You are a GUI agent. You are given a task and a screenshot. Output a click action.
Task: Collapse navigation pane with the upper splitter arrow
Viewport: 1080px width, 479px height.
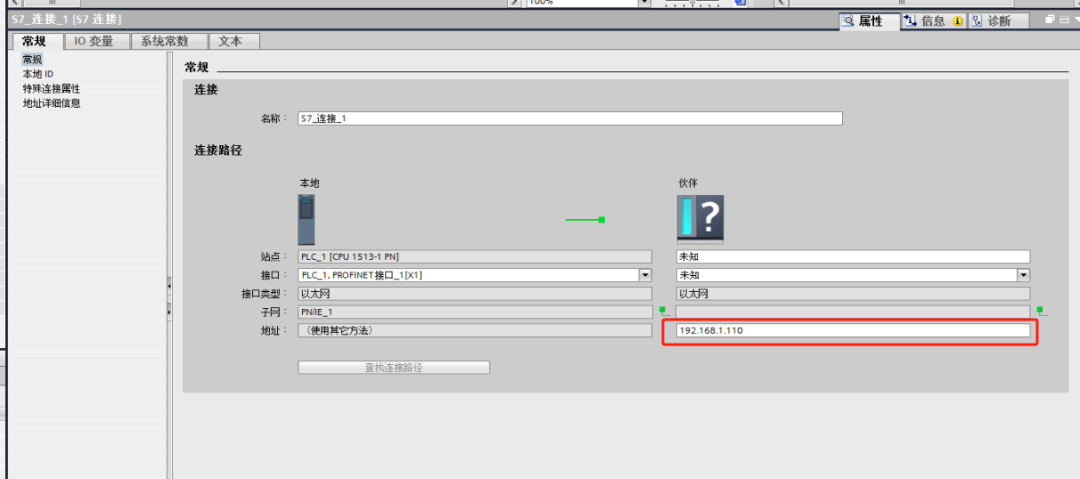[x=169, y=285]
